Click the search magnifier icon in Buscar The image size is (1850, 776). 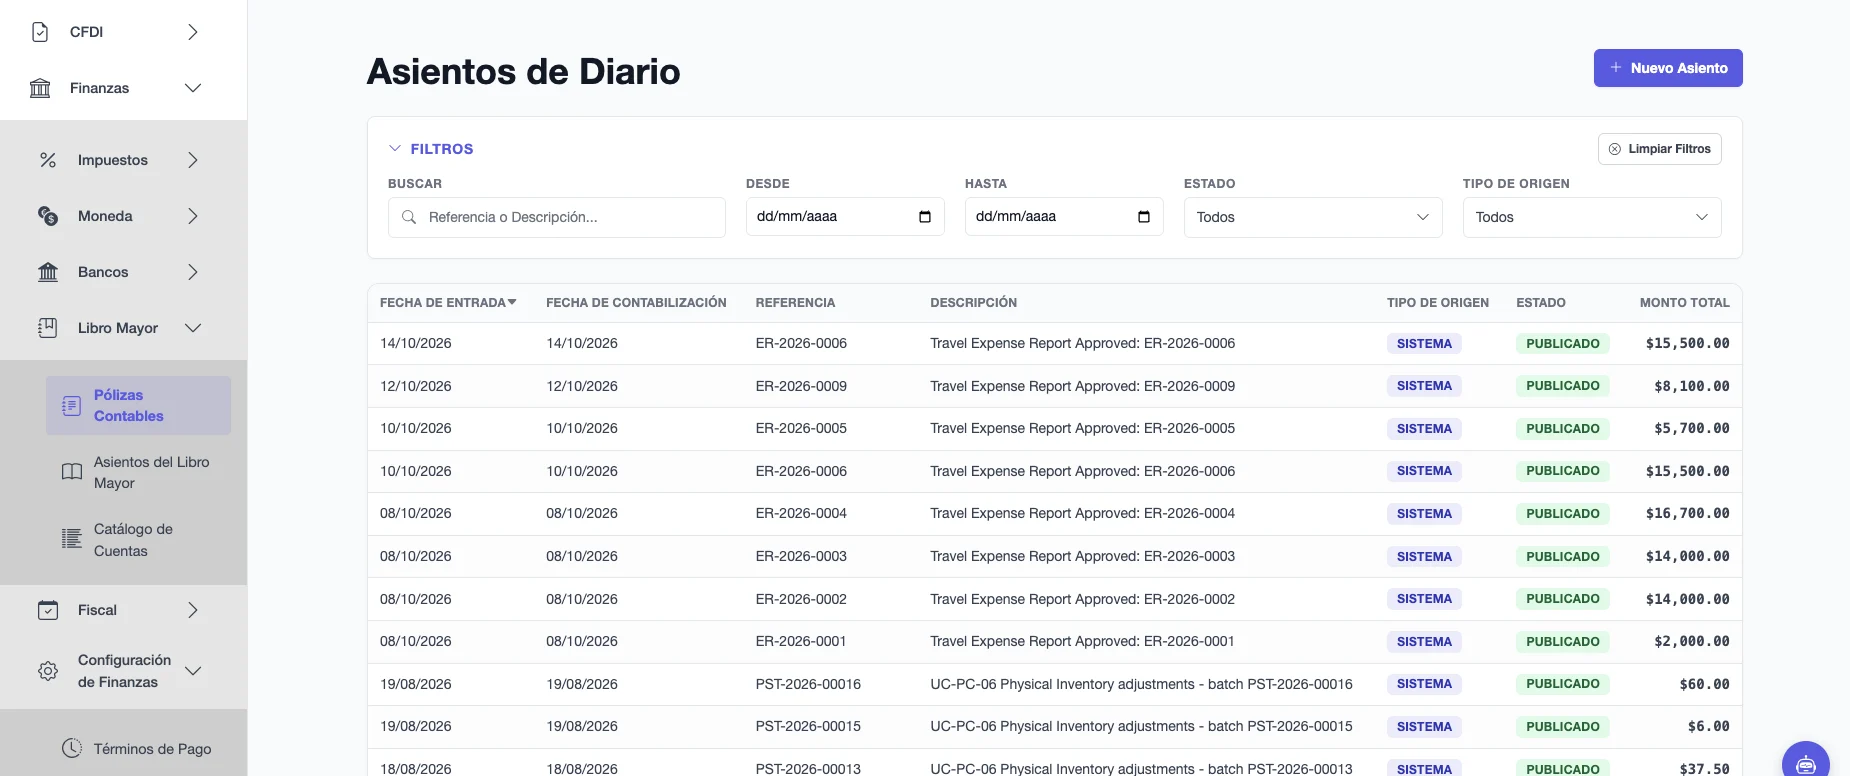pos(409,217)
